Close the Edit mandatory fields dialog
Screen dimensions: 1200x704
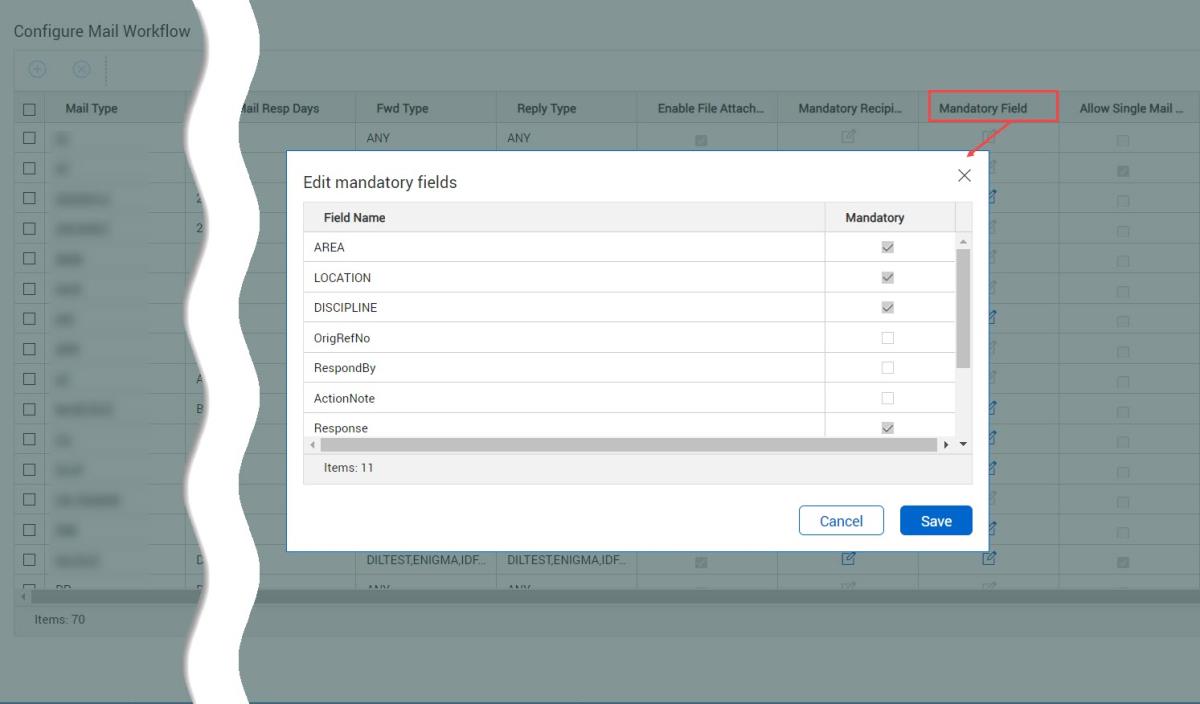coord(964,176)
